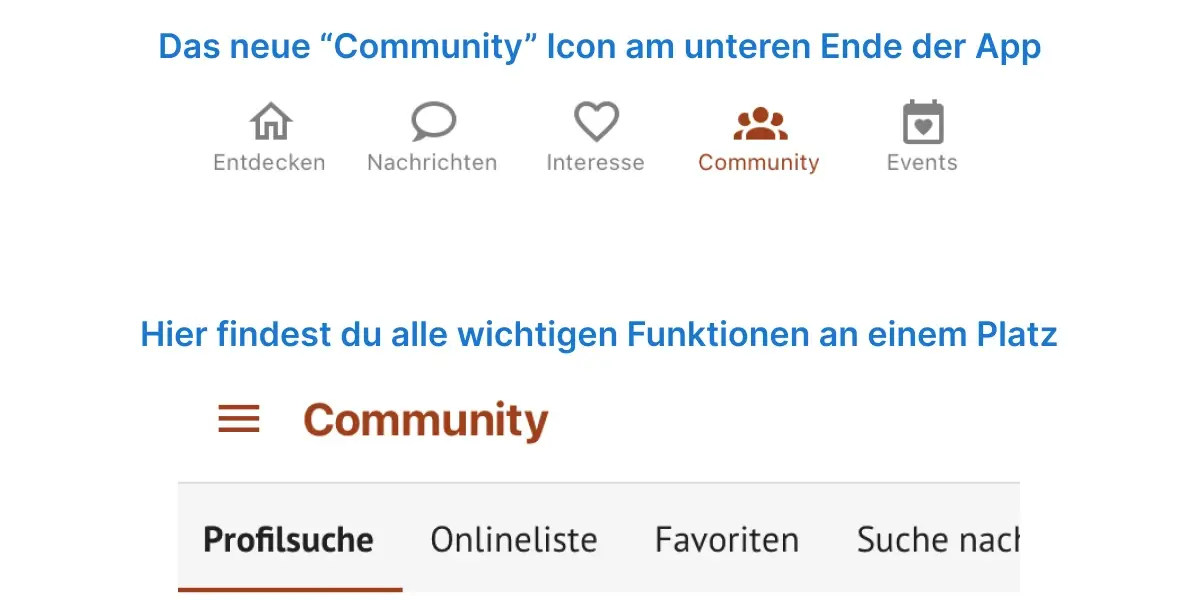Click the heading starting with Hier findest du
This screenshot has height=600, width=1198.
pos(599,334)
